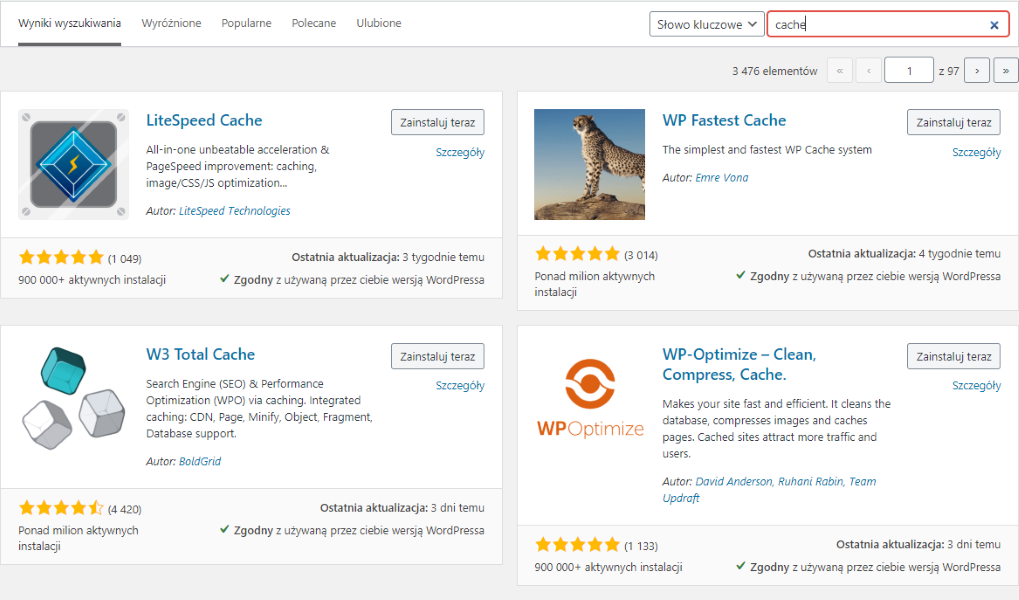Click the LiteSpeed Cache plugin icon
This screenshot has height=600, width=1019.
(x=73, y=164)
